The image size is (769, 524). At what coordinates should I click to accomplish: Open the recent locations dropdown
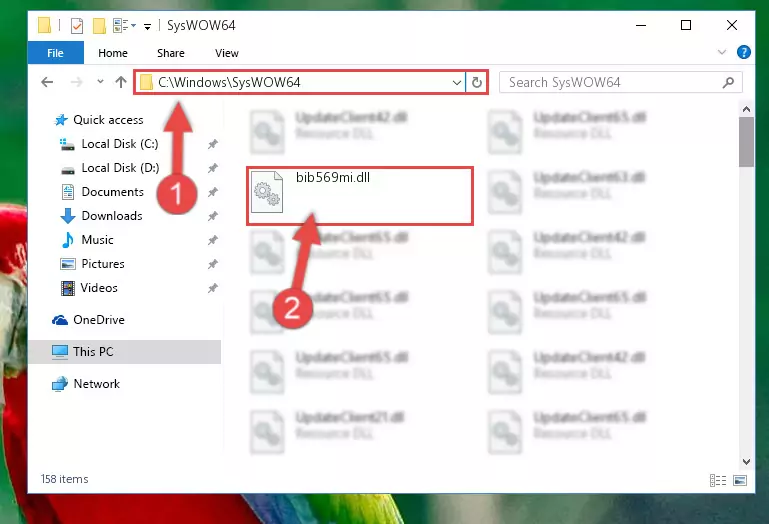[x=100, y=82]
